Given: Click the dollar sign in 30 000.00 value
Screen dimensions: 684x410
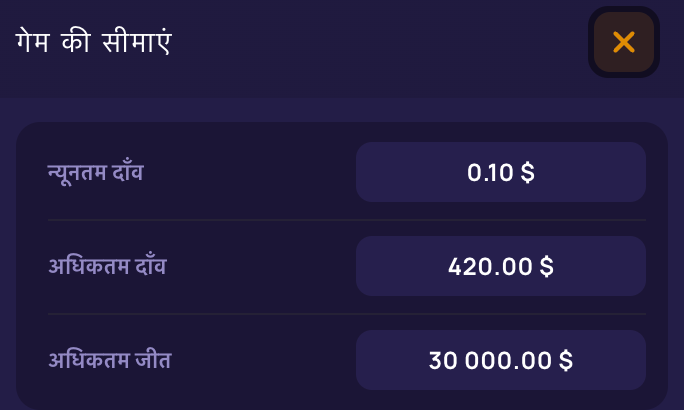Looking at the screenshot, I should pos(566,360).
